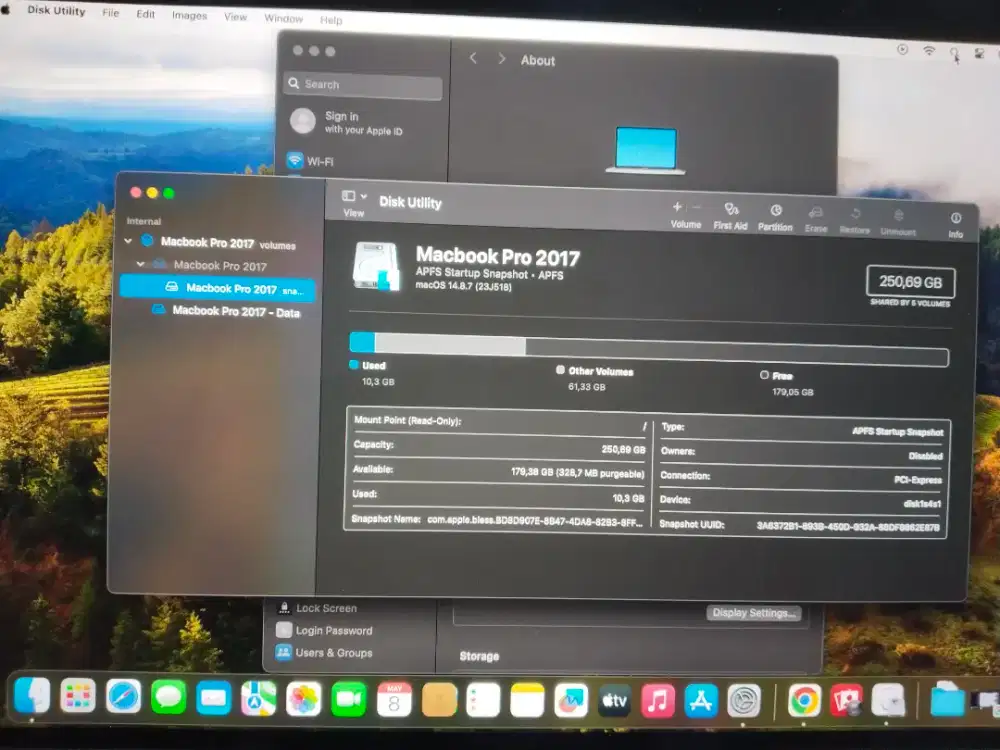
Task: Launch Safari from the Dock
Action: pos(123,696)
